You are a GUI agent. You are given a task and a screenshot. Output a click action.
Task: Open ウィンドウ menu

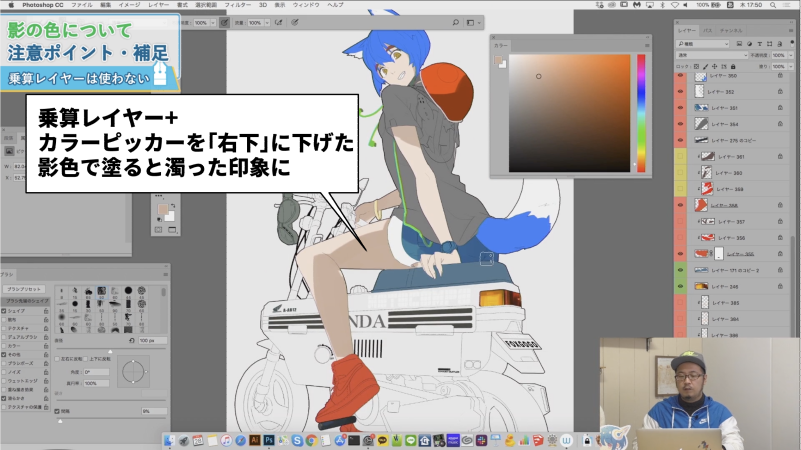(x=306, y=5)
